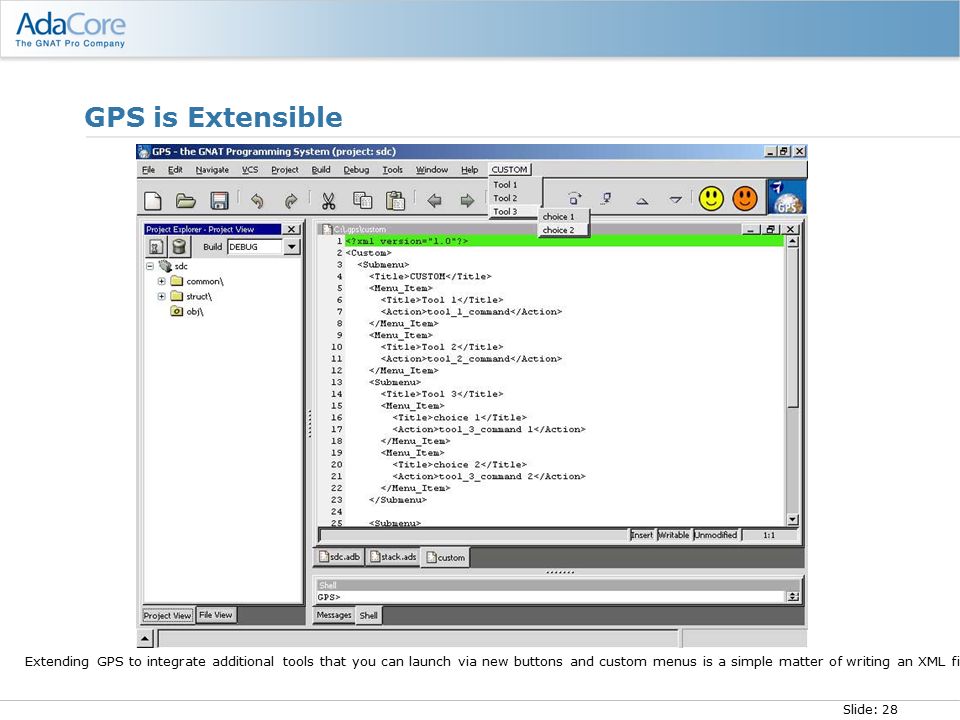The width and height of the screenshot is (960, 720).
Task: Click the down triangle toolbar icon
Action: coord(675,200)
